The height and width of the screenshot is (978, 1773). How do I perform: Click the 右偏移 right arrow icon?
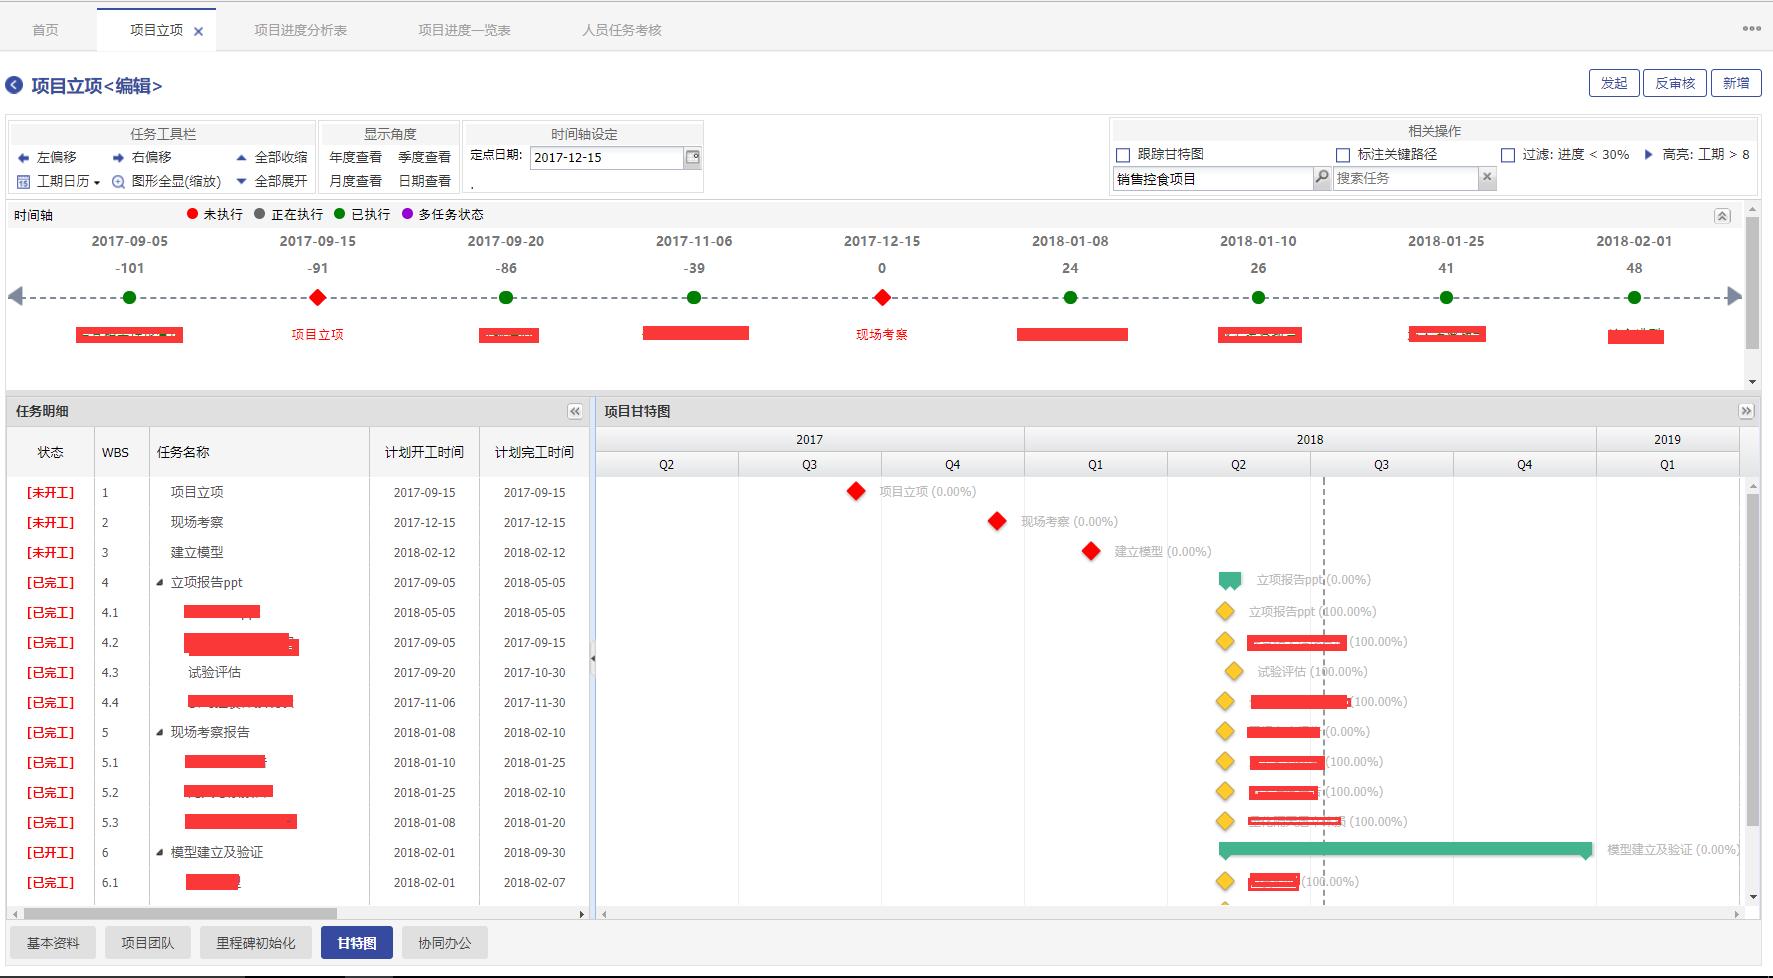pyautogui.click(x=118, y=158)
